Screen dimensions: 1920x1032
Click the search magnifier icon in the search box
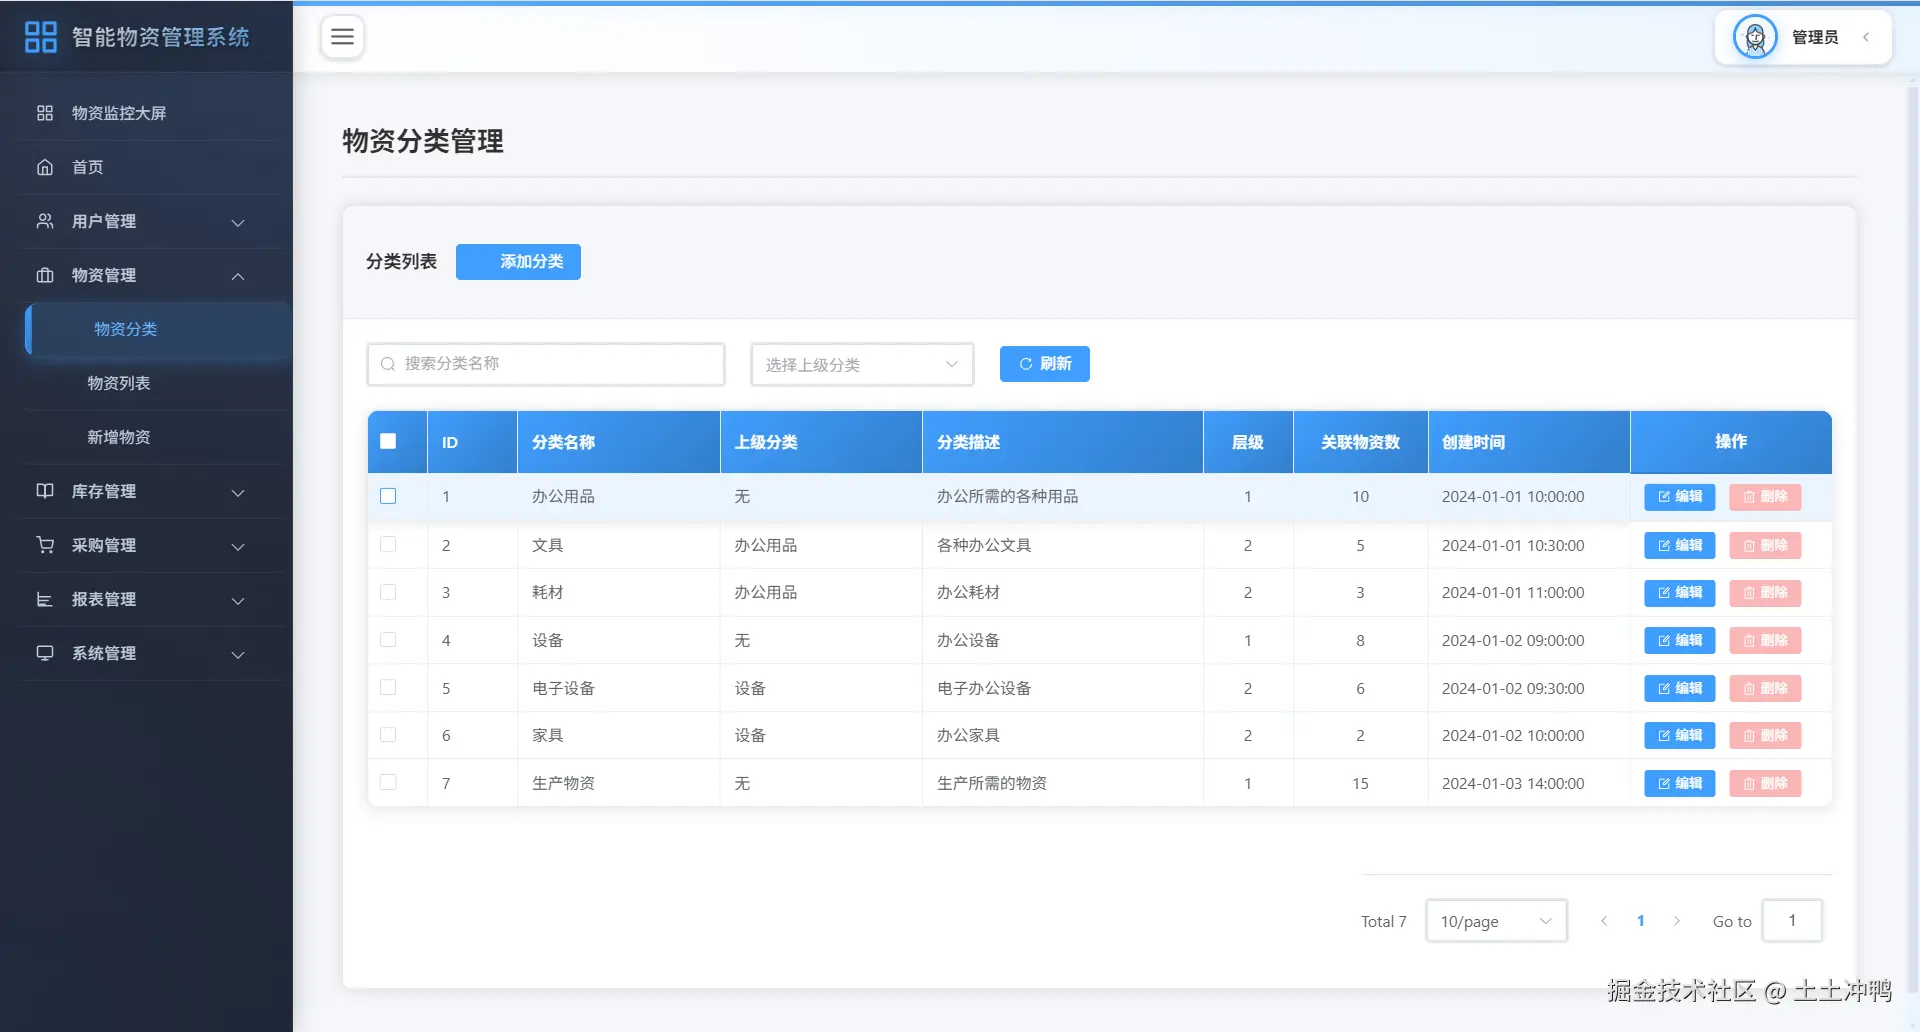coord(388,364)
